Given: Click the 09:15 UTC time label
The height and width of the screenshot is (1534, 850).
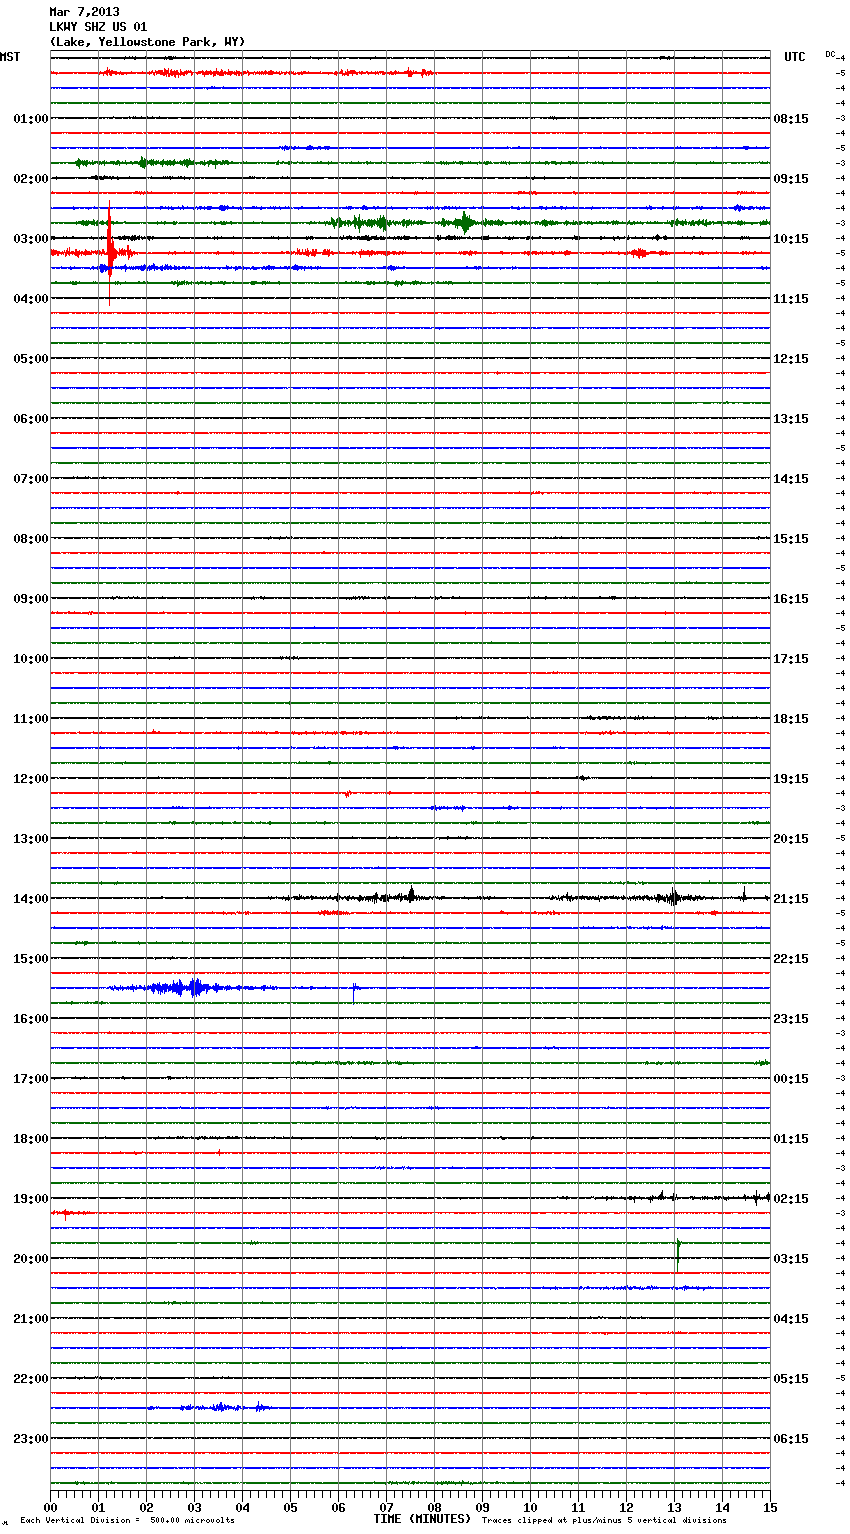Looking at the screenshot, I should (791, 179).
